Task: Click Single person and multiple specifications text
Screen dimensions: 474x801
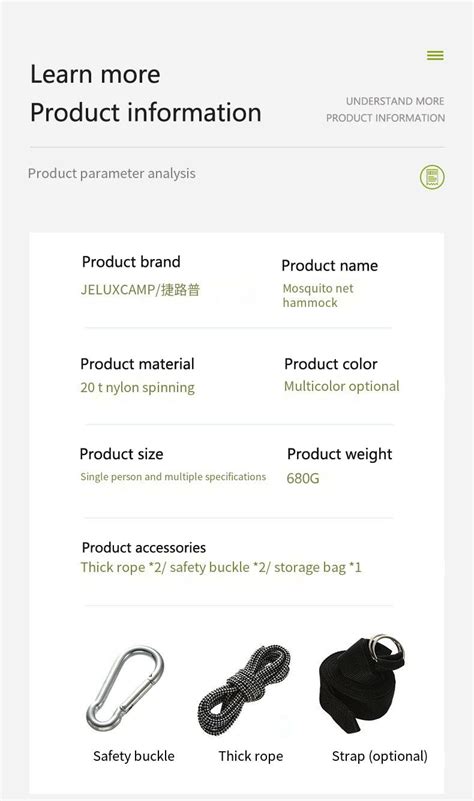Action: point(173,477)
